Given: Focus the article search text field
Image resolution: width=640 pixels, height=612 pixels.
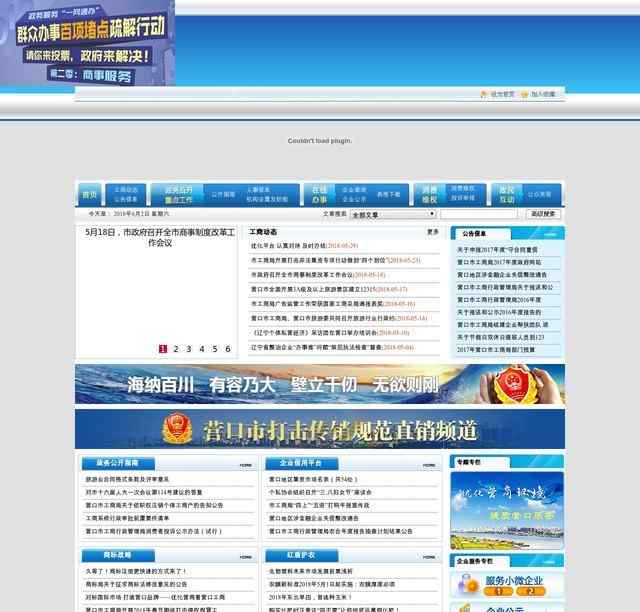Looking at the screenshot, I should click(x=478, y=214).
